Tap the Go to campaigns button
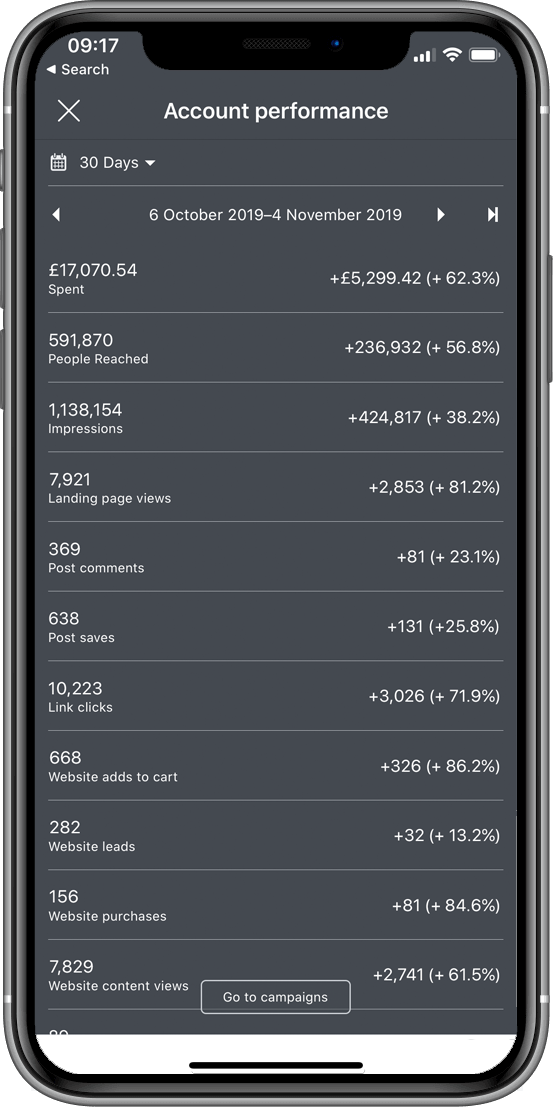Screen dimensions: 557x1107 pos(275,997)
